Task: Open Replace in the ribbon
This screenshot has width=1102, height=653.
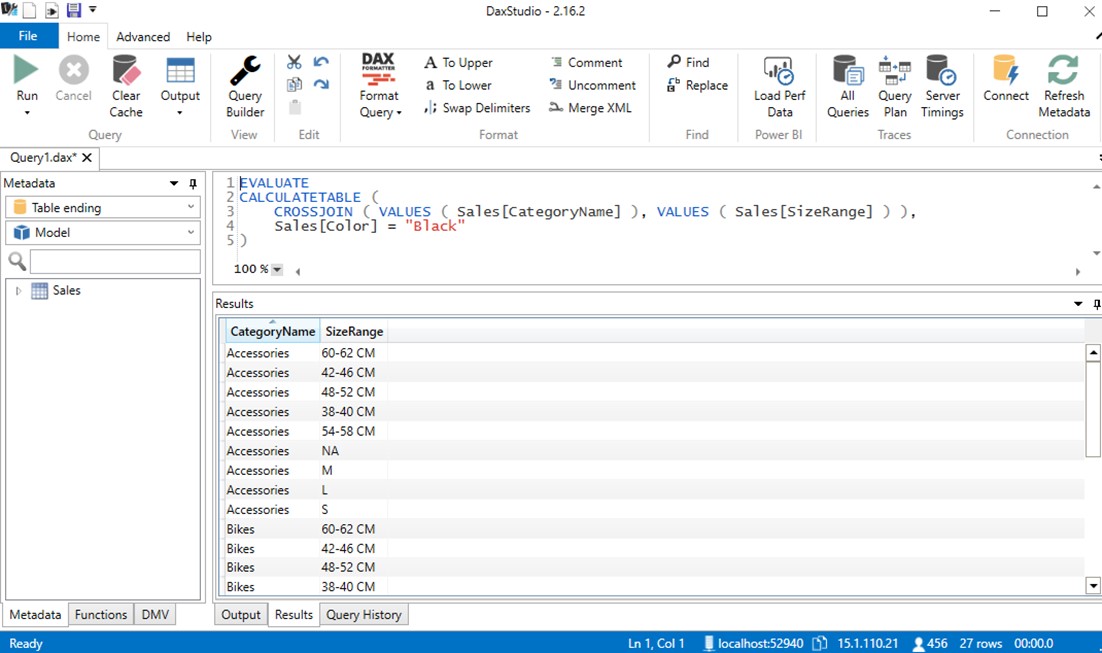Action: 697,85
